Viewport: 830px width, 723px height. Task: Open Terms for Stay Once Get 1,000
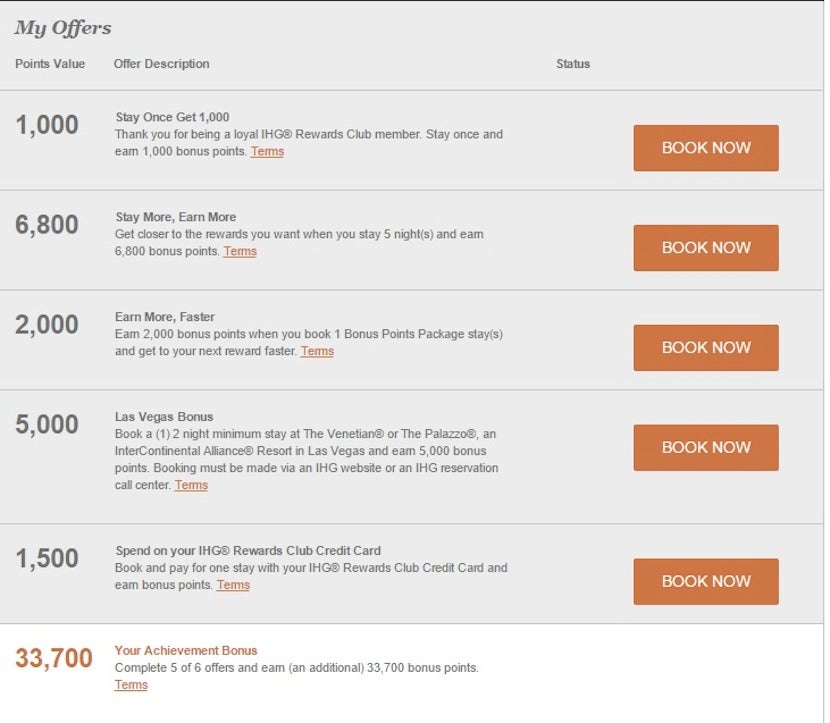click(267, 152)
